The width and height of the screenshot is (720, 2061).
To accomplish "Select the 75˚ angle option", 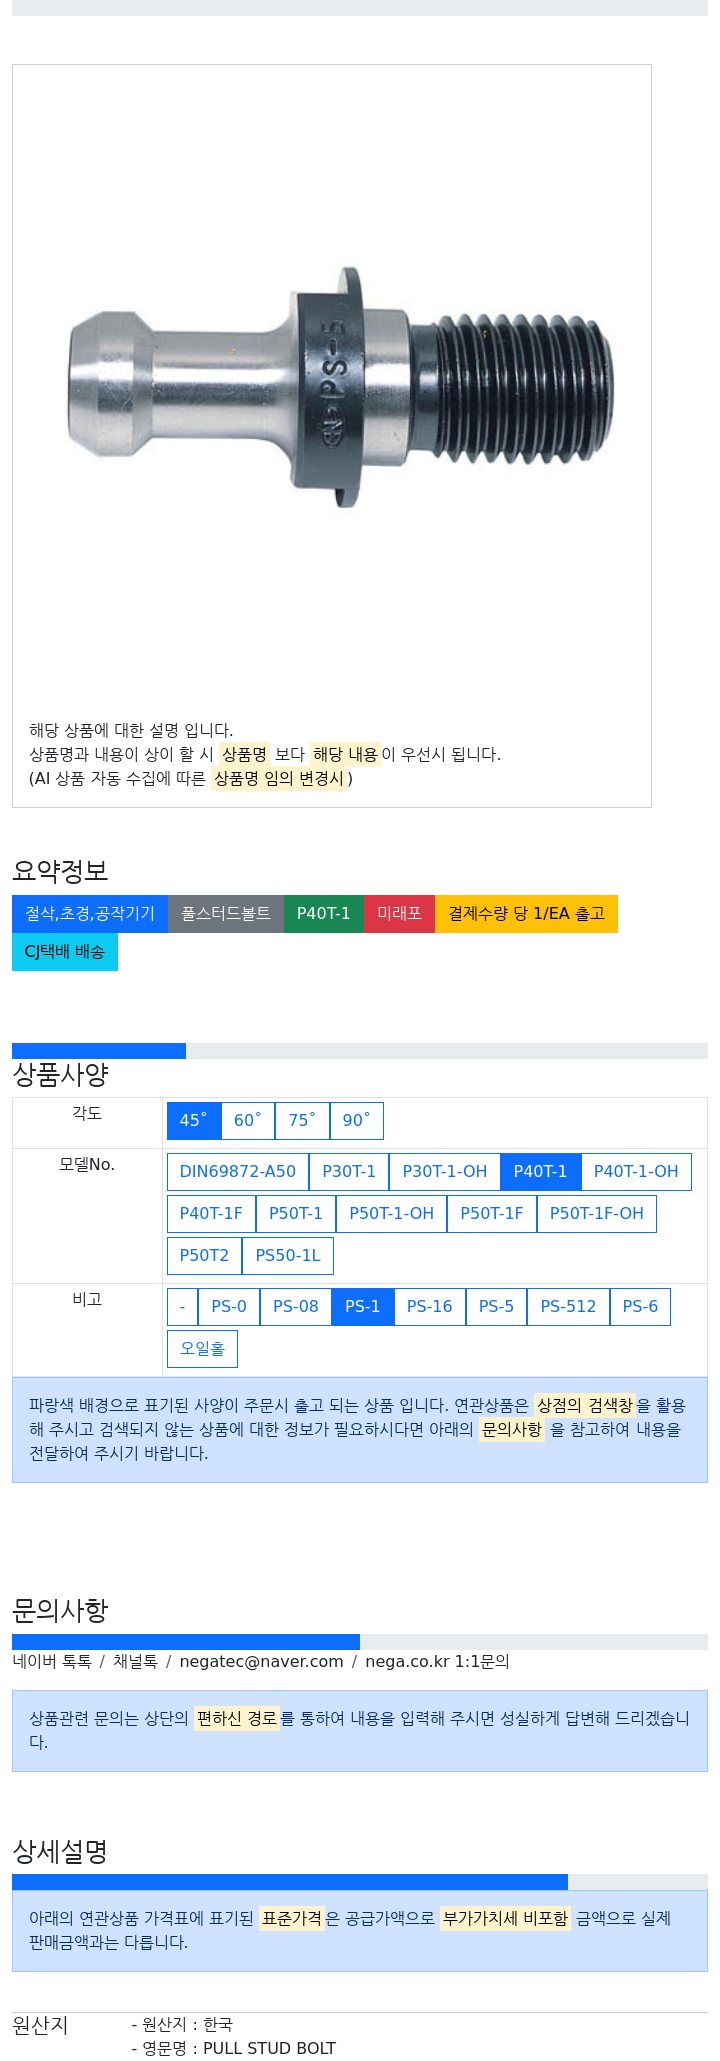I will tap(302, 1120).
